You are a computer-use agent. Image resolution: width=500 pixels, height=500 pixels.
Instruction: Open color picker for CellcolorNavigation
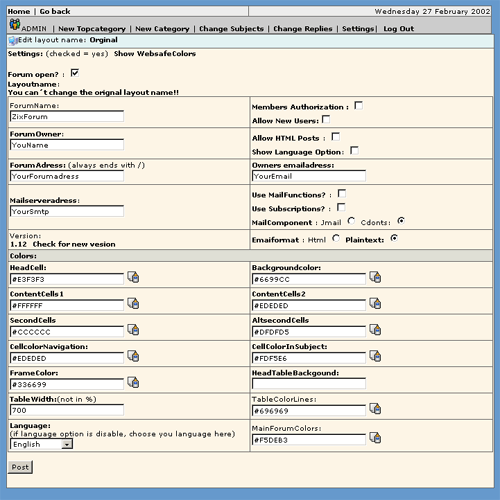(x=133, y=356)
